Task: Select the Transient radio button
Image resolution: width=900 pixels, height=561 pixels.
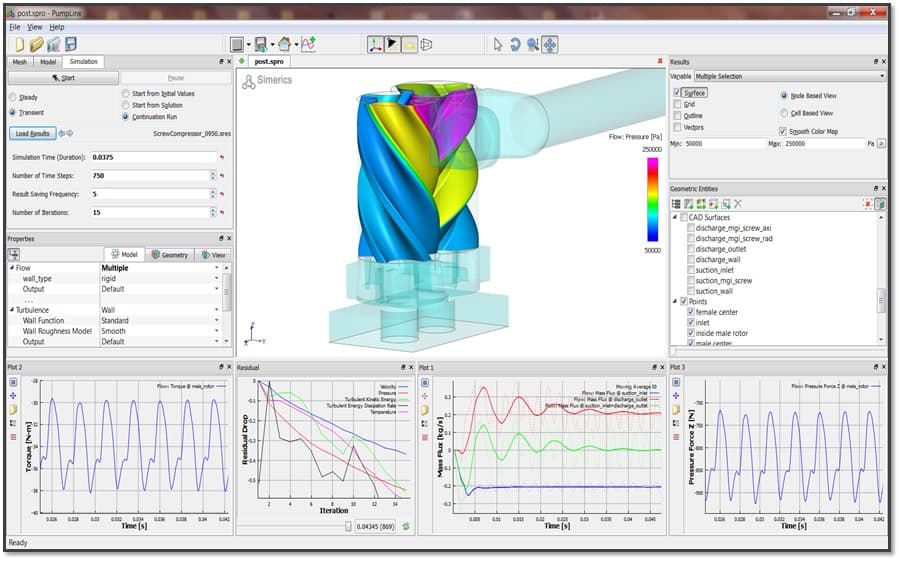Action: pos(13,113)
